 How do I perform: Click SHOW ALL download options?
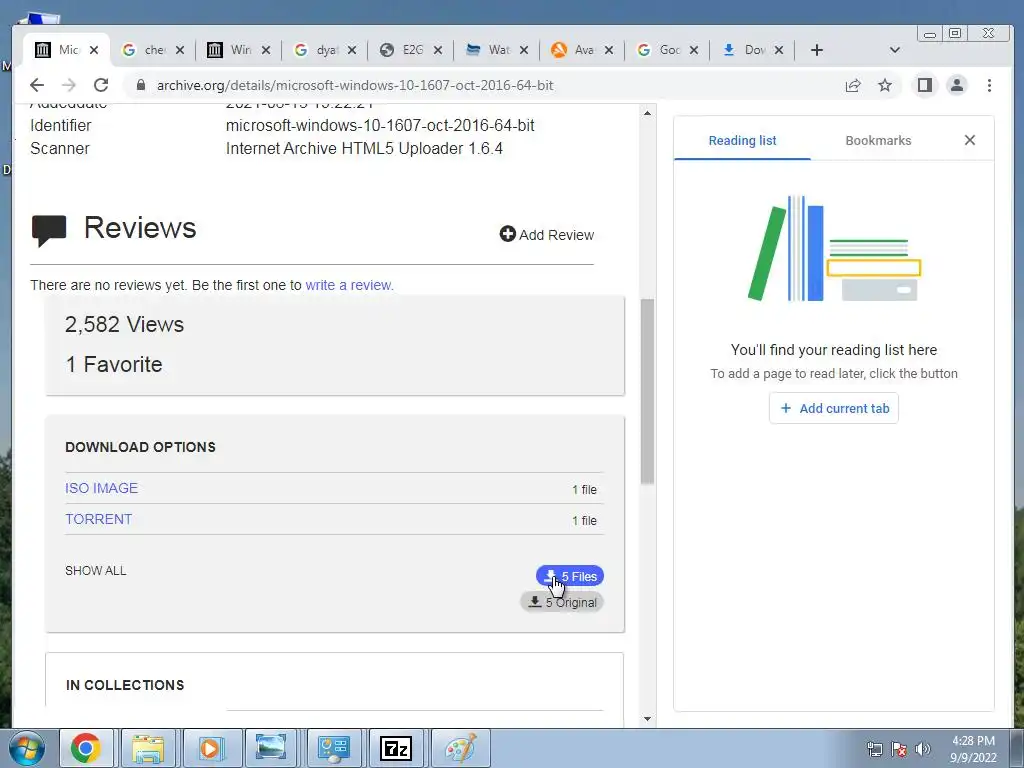pyautogui.click(x=95, y=571)
